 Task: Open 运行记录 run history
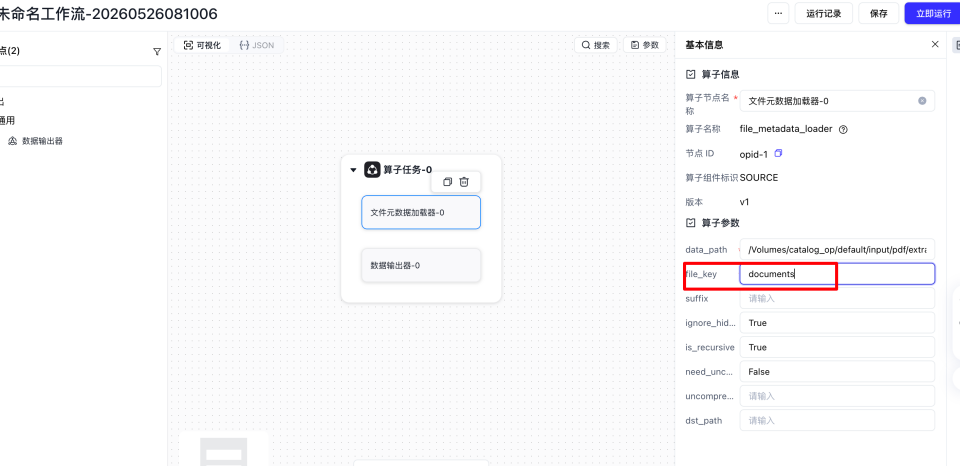coord(823,13)
